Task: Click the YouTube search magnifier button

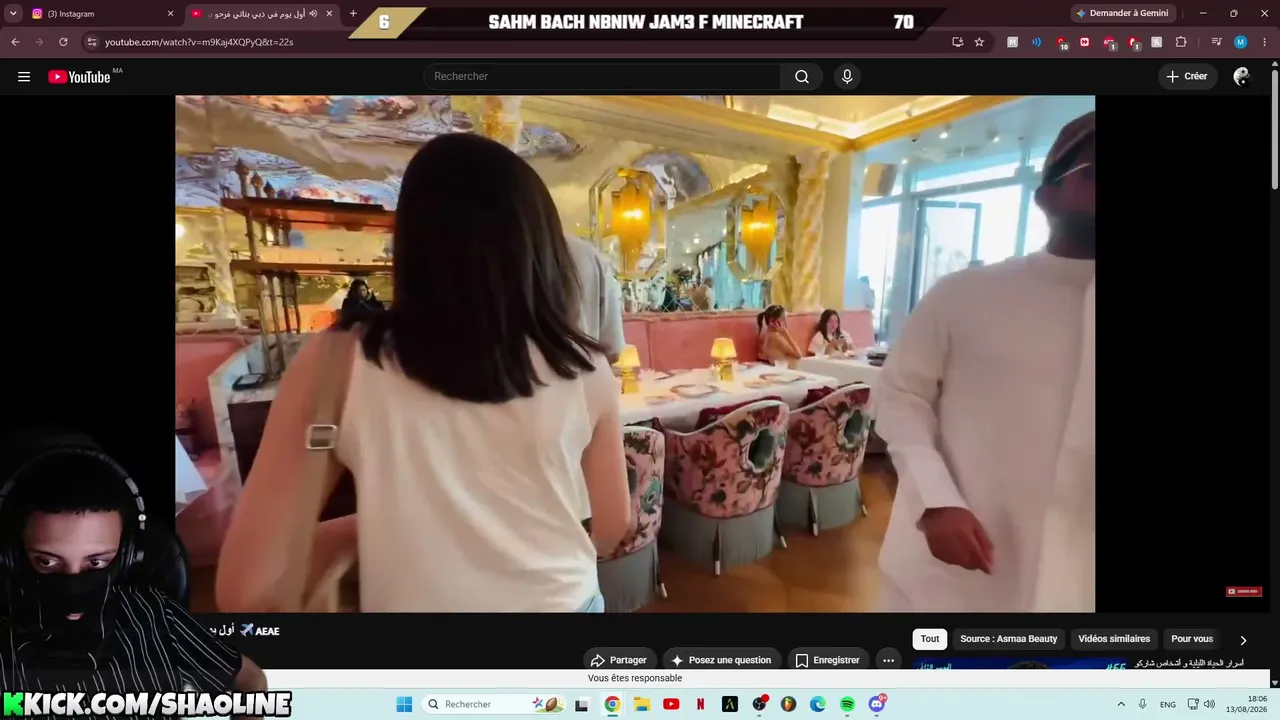Action: coord(802,77)
